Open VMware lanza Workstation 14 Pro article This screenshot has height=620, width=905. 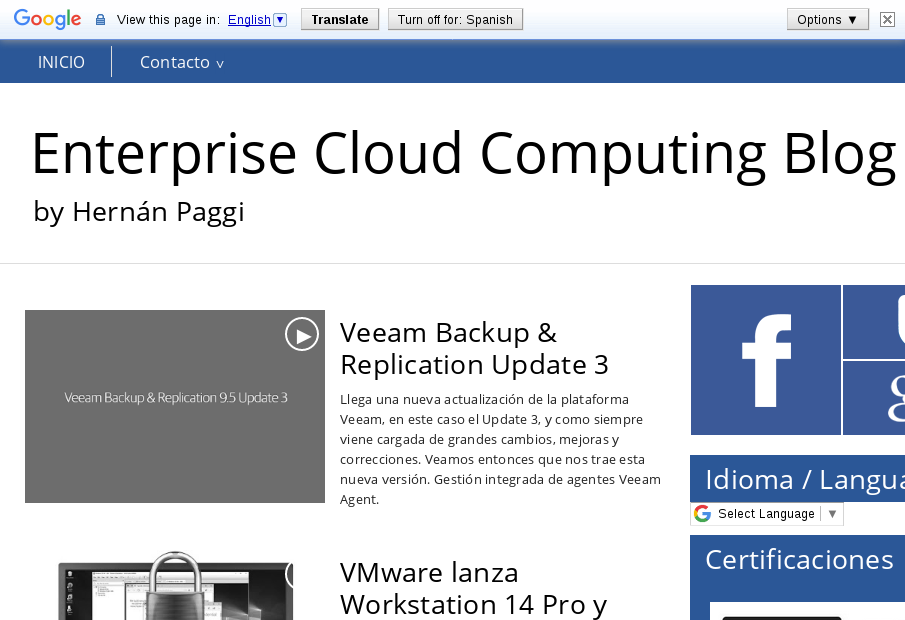click(x=473, y=589)
